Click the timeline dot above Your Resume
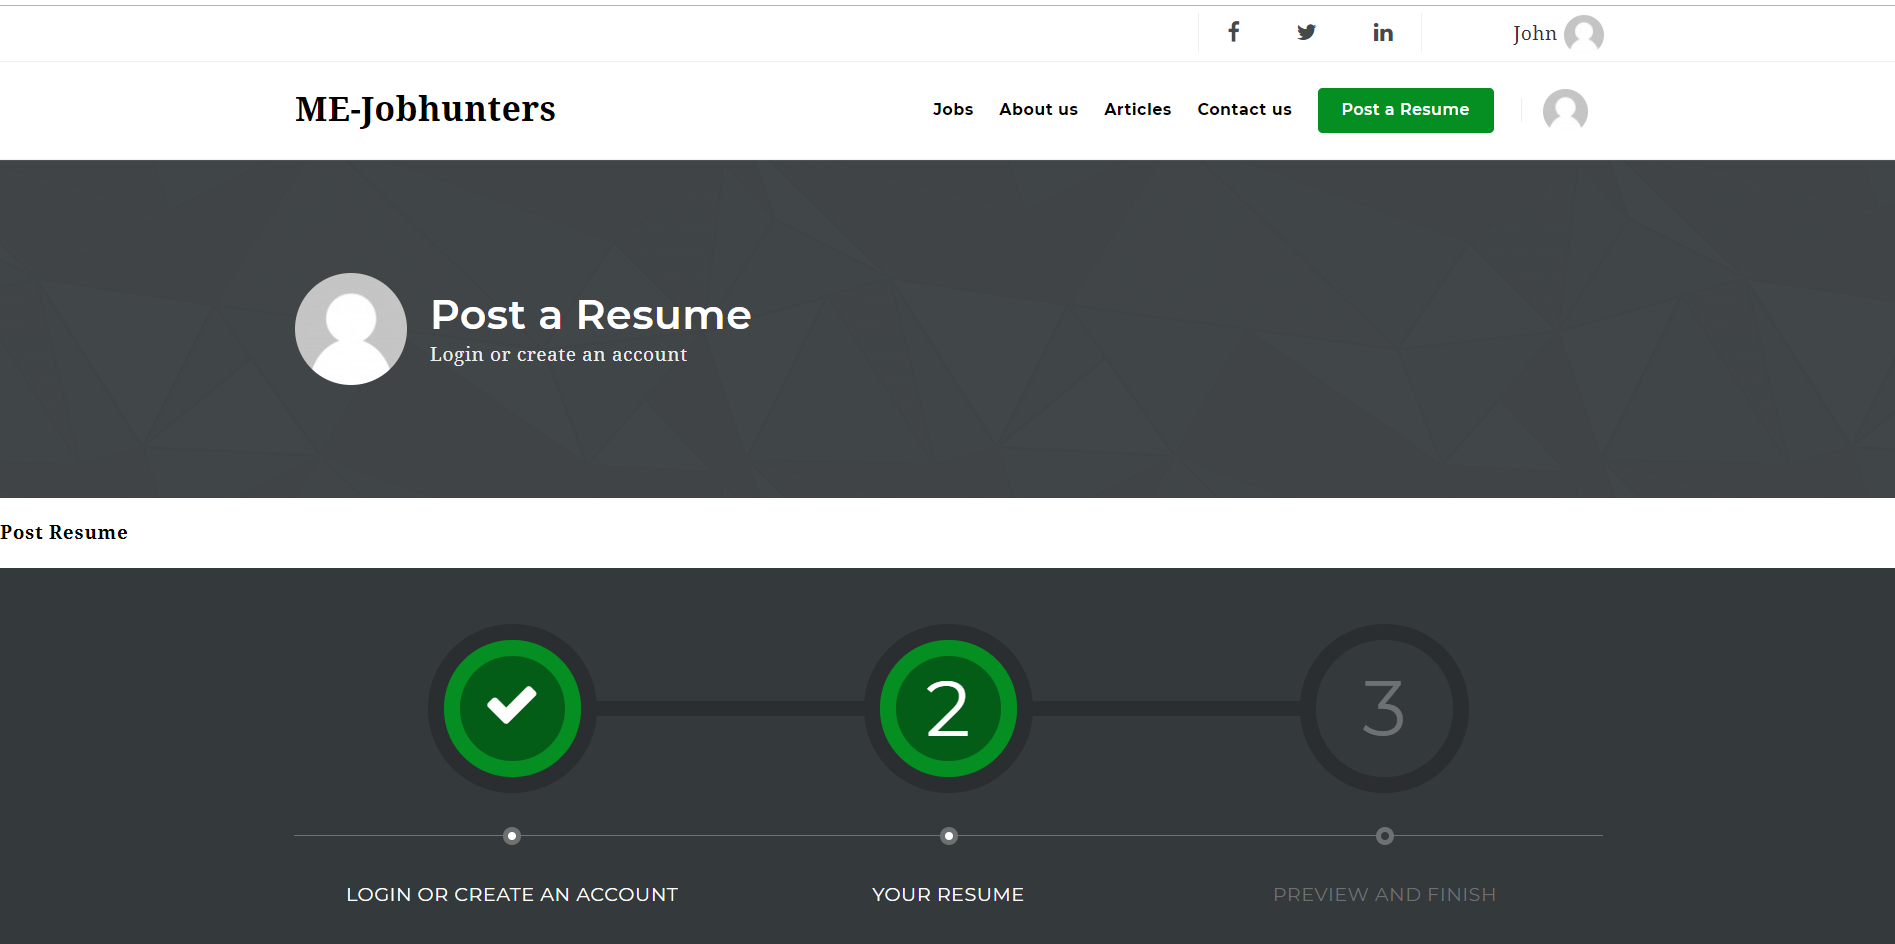Viewport: 1895px width, 944px height. coord(949,836)
